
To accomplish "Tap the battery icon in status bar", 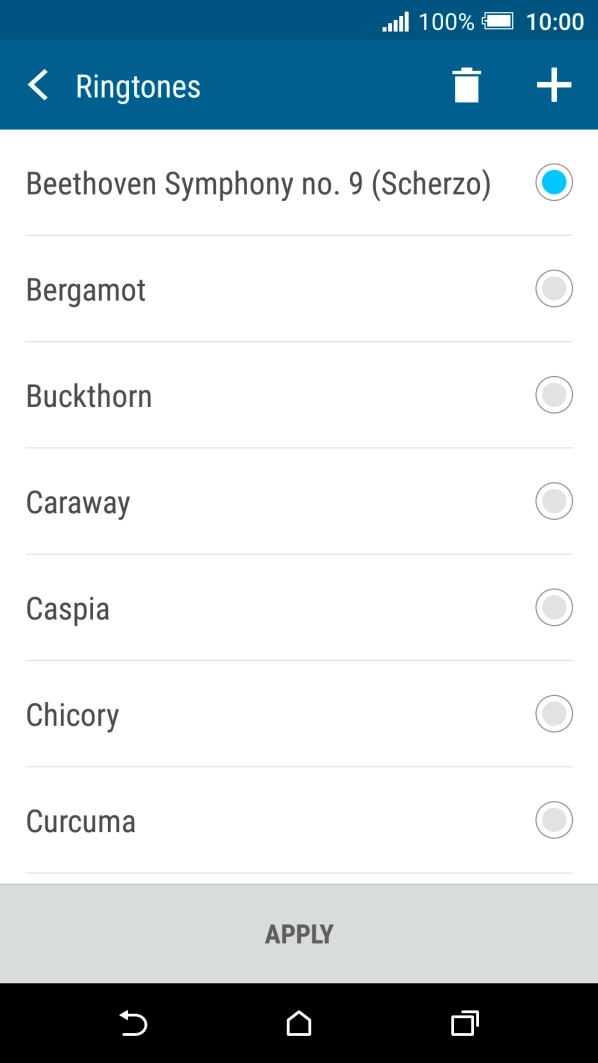I will click(x=498, y=22).
